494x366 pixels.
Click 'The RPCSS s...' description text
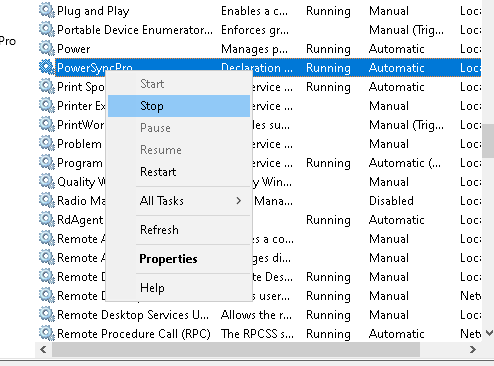(257, 334)
